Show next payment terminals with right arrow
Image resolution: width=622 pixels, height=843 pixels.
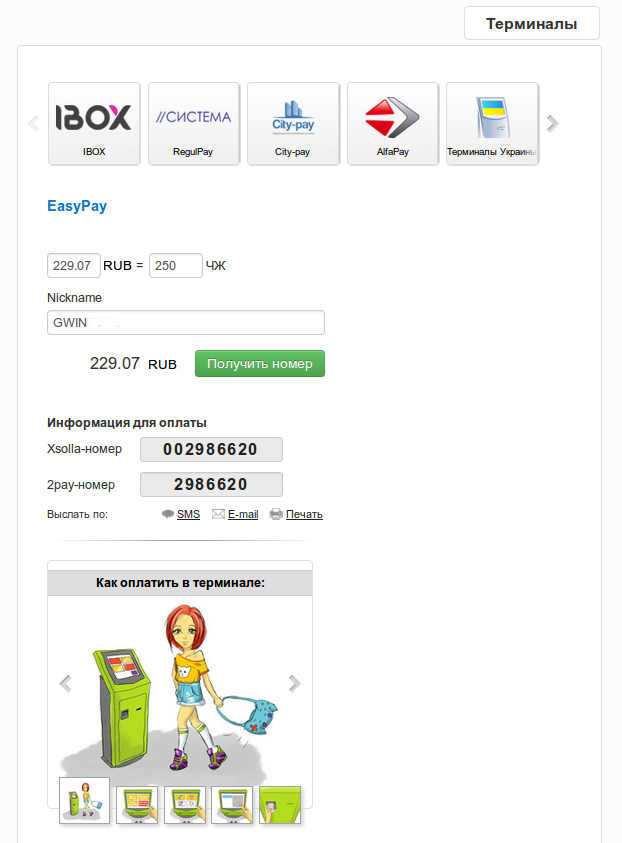pyautogui.click(x=553, y=124)
